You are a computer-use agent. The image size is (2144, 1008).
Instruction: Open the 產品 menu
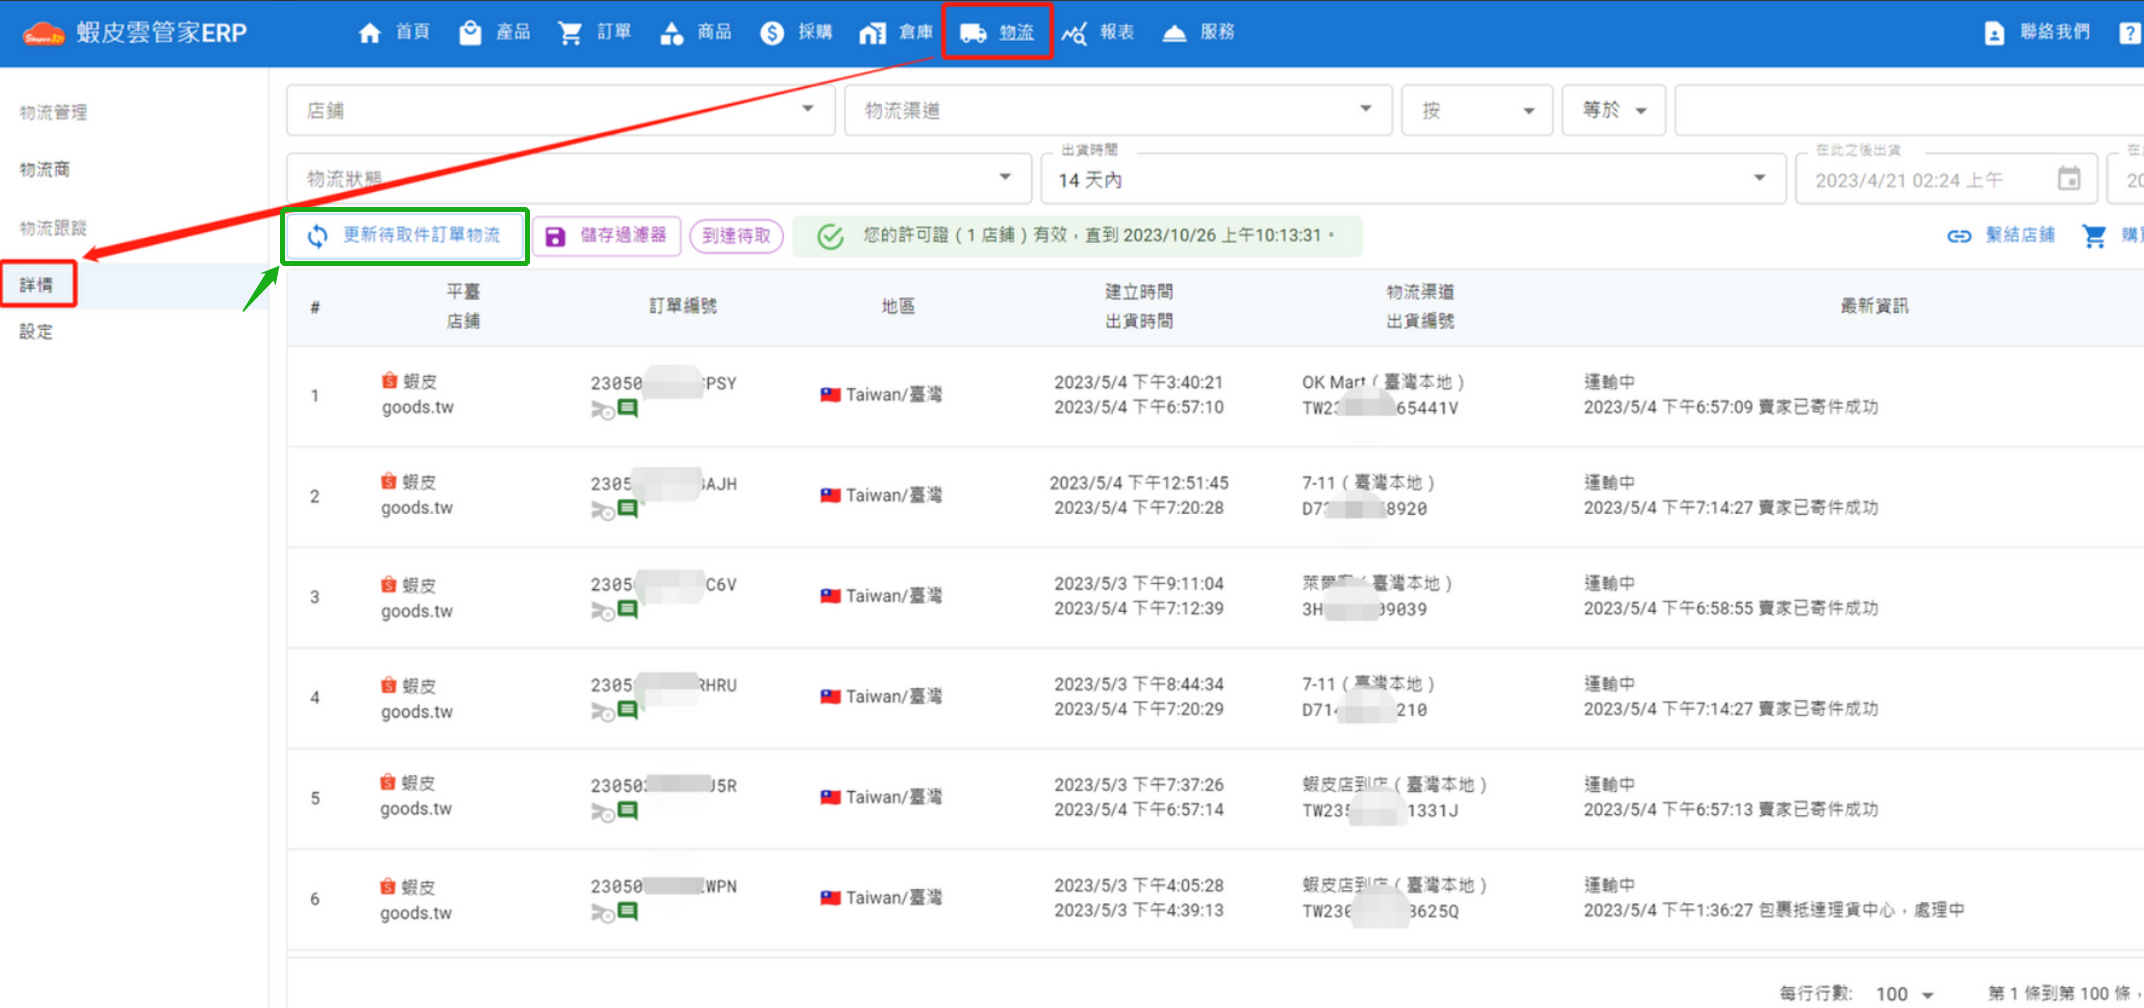point(494,32)
